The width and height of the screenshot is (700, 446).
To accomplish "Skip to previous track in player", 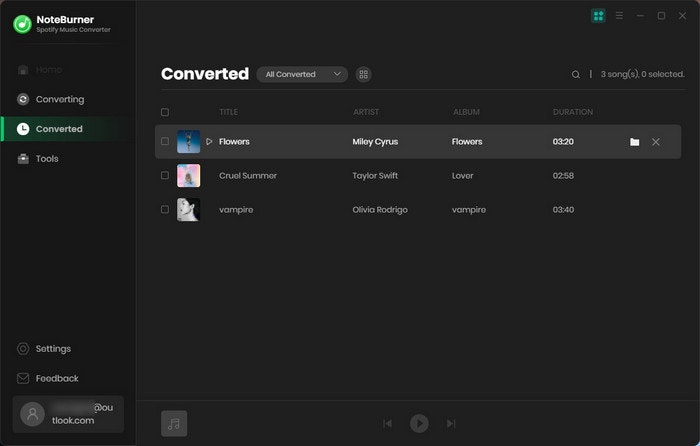I will (x=387, y=423).
